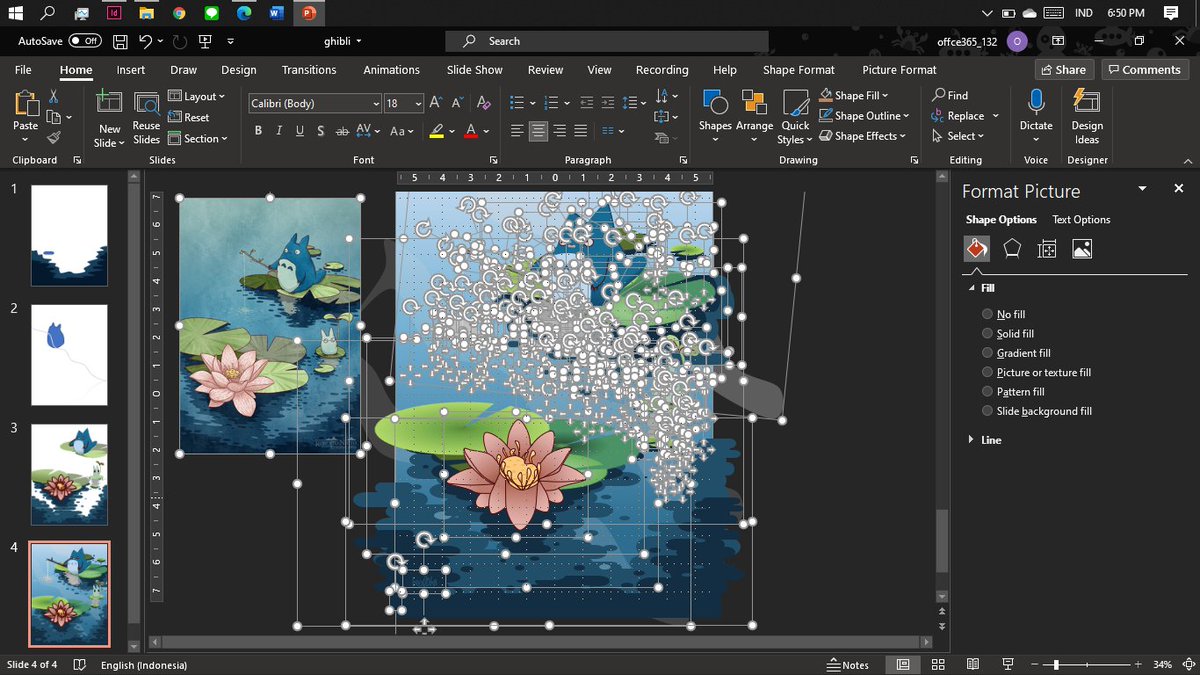The height and width of the screenshot is (675, 1200).
Task: Select the Pattern fill radio option
Action: click(x=988, y=392)
